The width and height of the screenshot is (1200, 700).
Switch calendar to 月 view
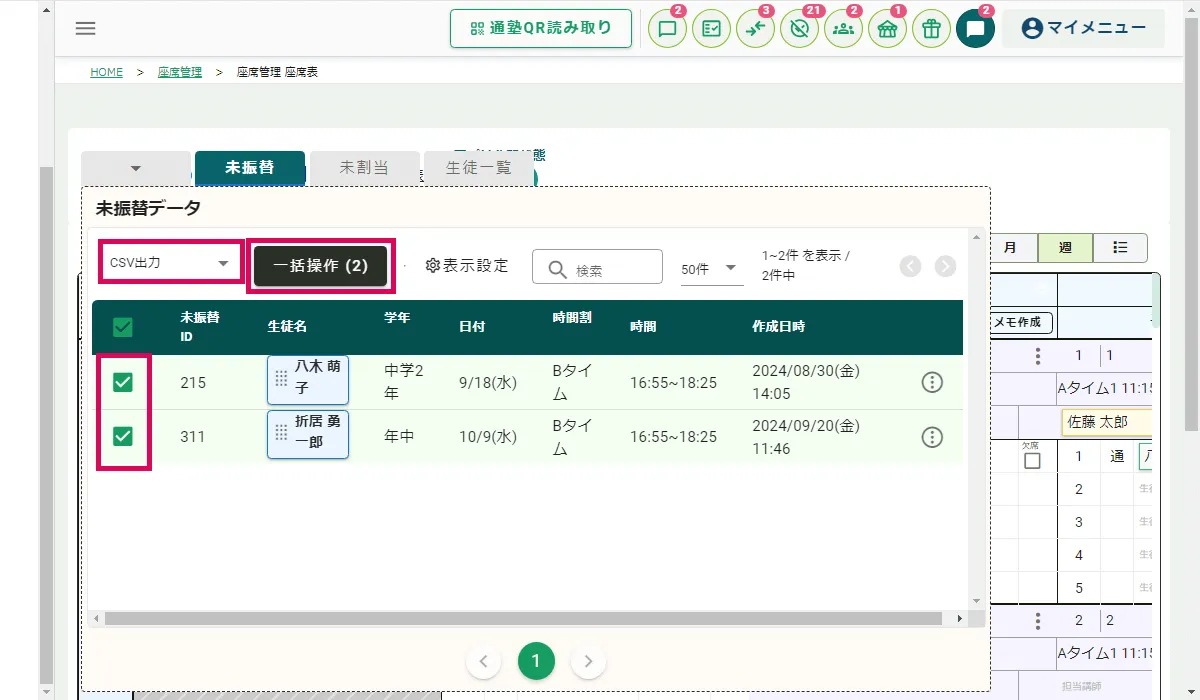click(x=1011, y=247)
